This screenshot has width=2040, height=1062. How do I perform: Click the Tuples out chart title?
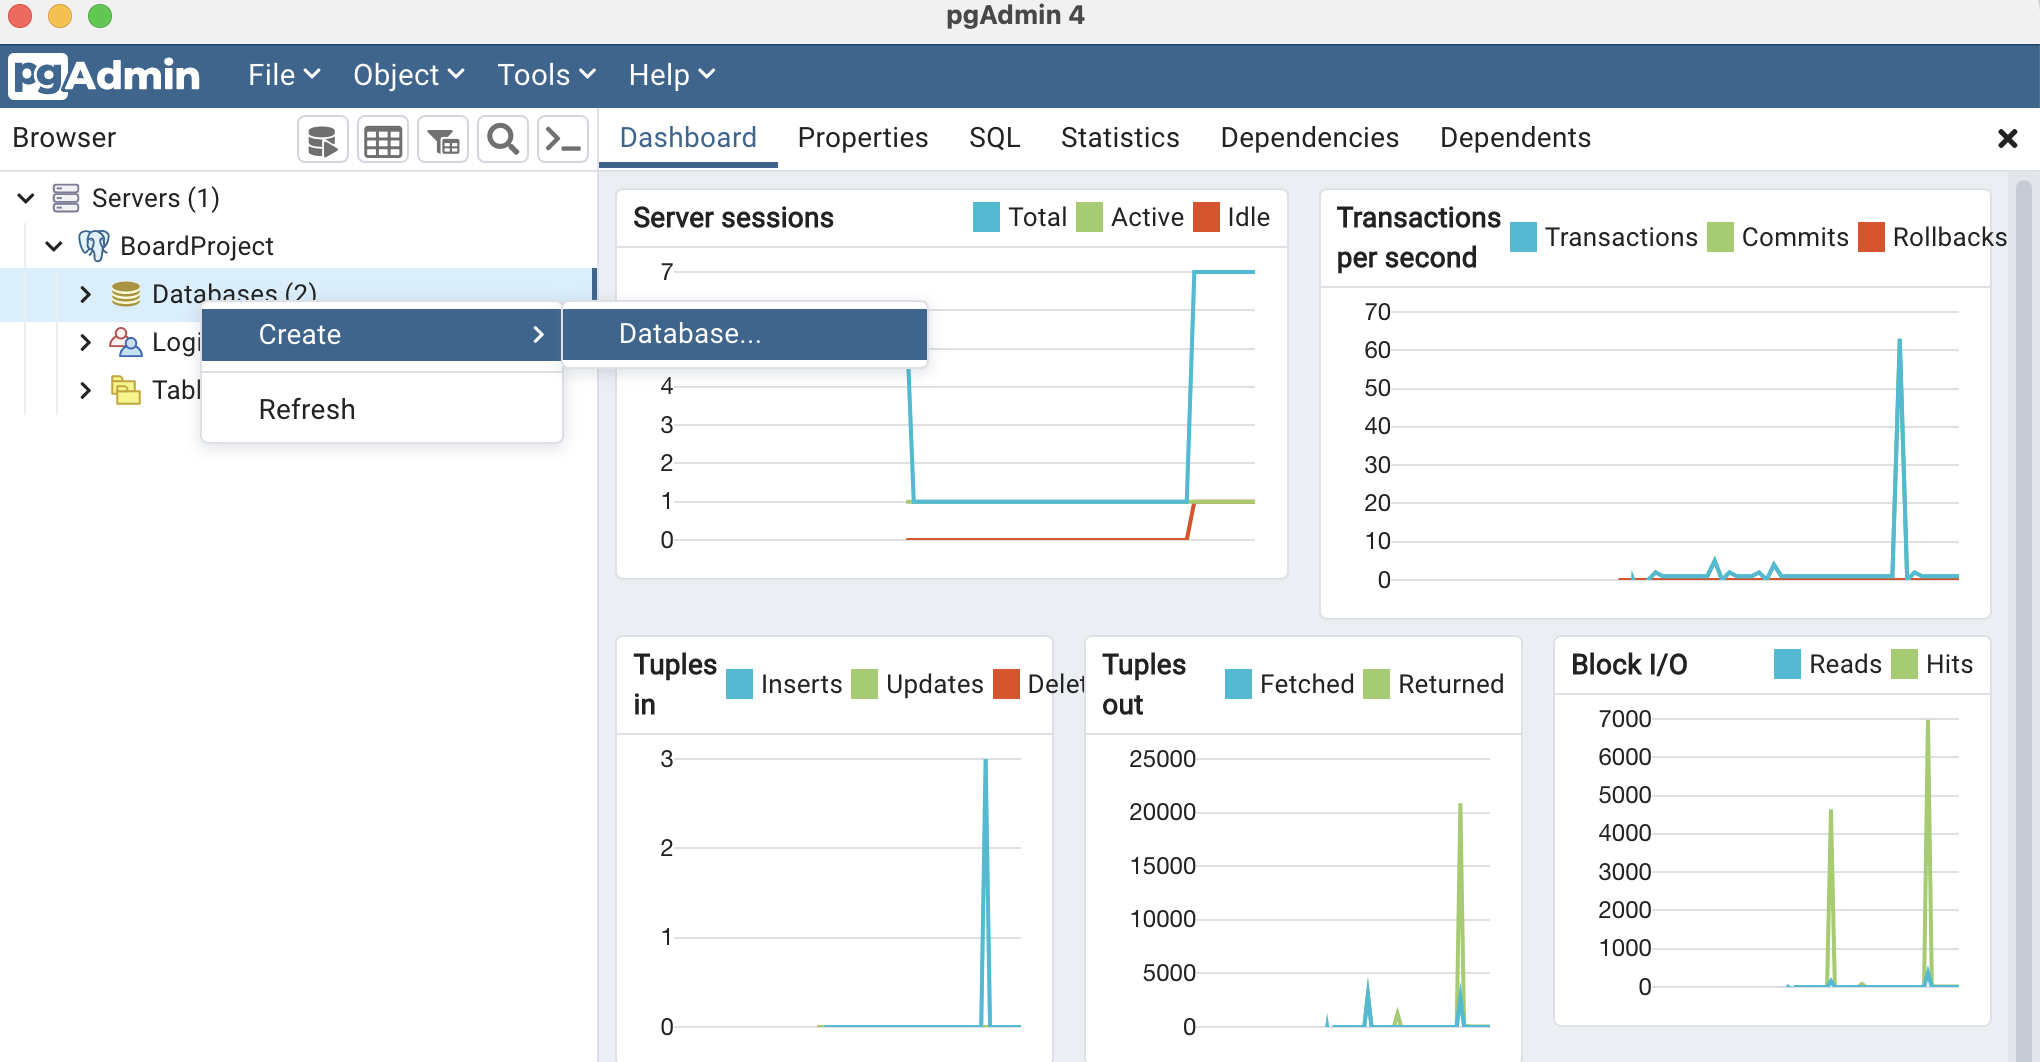[x=1144, y=685]
